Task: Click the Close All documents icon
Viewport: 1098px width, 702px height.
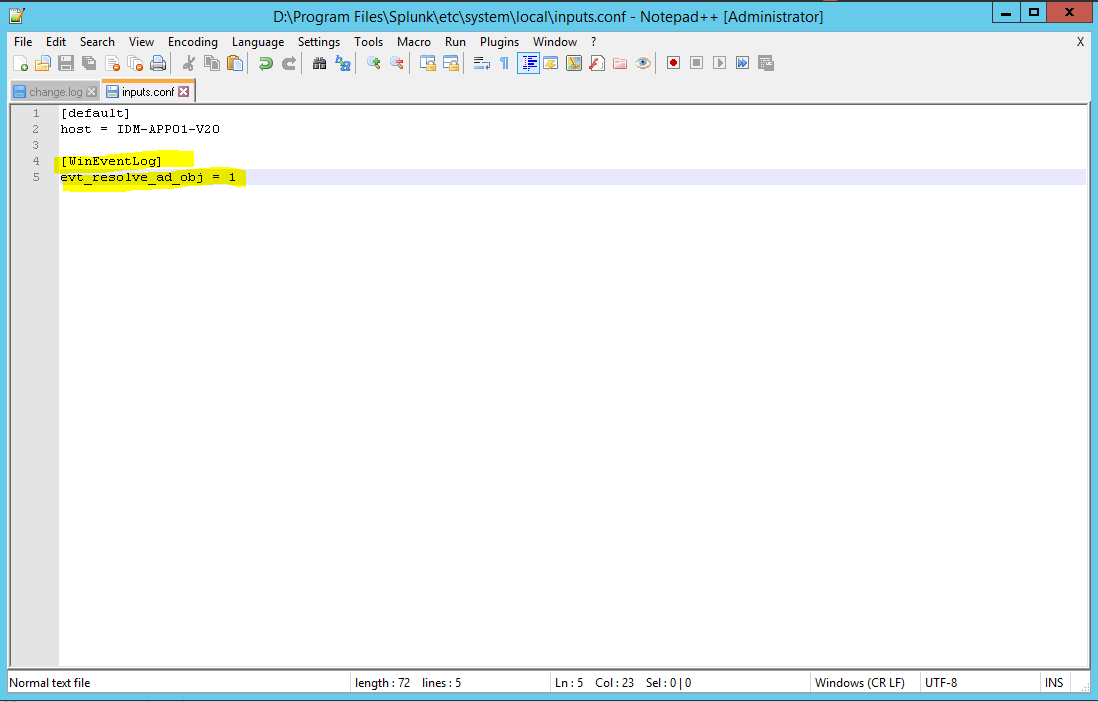Action: tap(135, 64)
